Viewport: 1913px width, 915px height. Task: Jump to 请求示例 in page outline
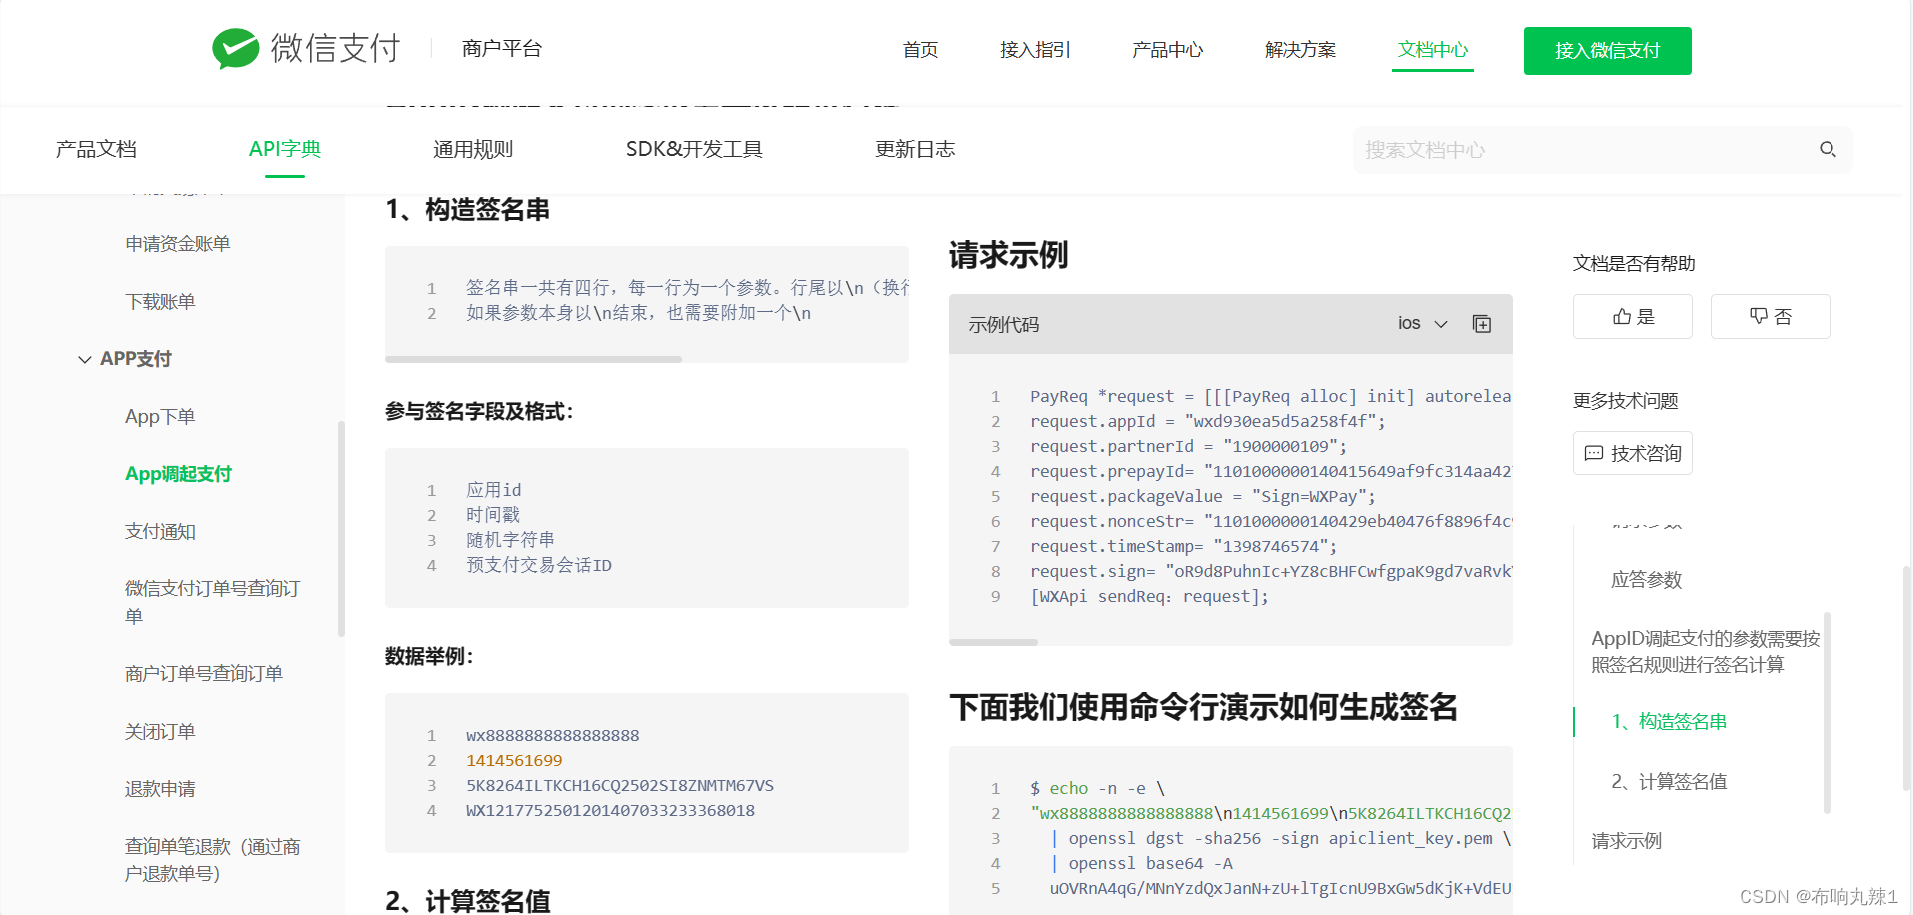[x=1627, y=841]
